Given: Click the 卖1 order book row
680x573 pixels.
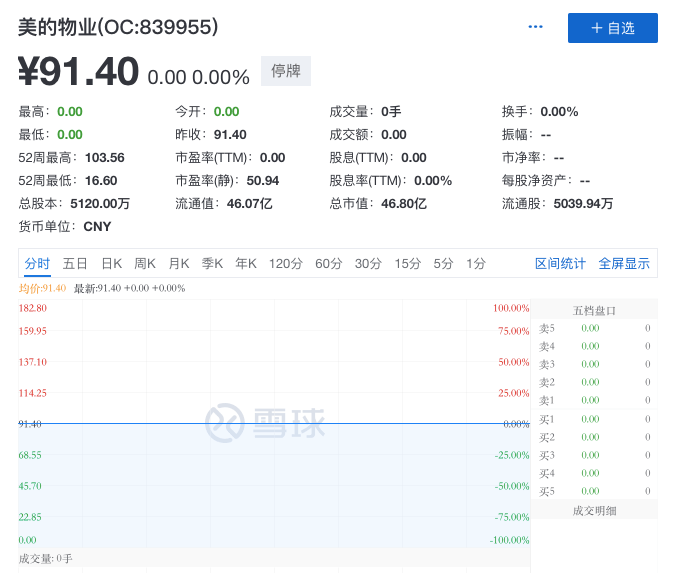Looking at the screenshot, I should [594, 400].
